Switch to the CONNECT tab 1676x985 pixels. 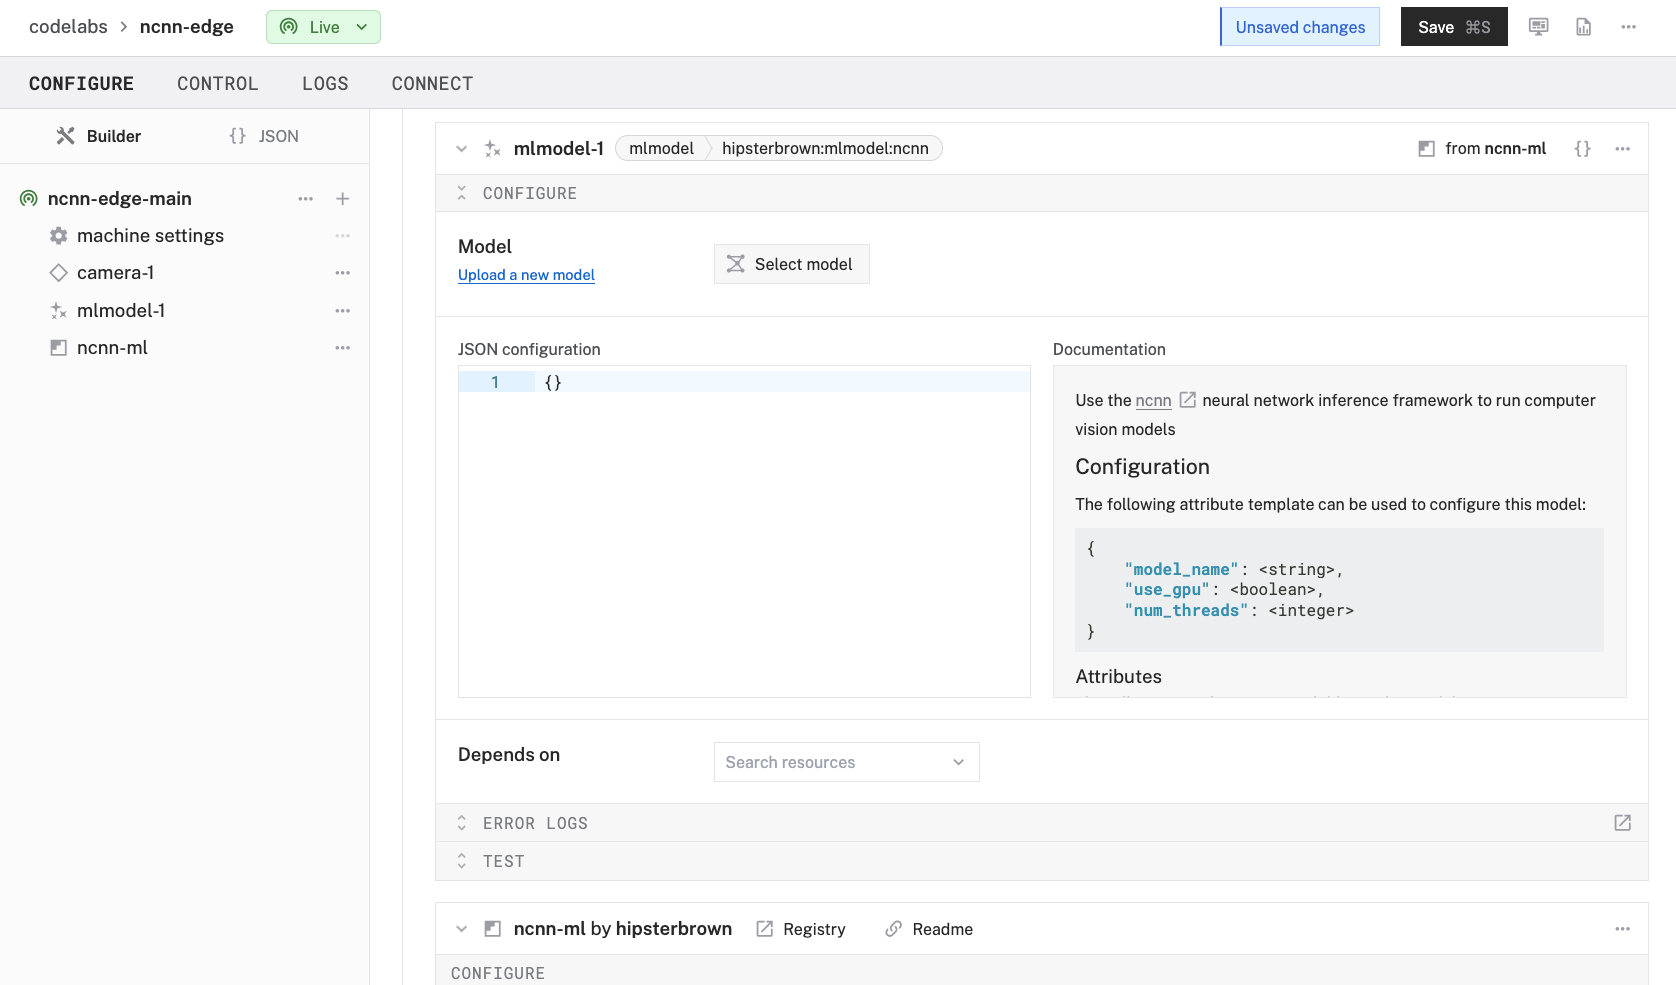pyautogui.click(x=432, y=84)
